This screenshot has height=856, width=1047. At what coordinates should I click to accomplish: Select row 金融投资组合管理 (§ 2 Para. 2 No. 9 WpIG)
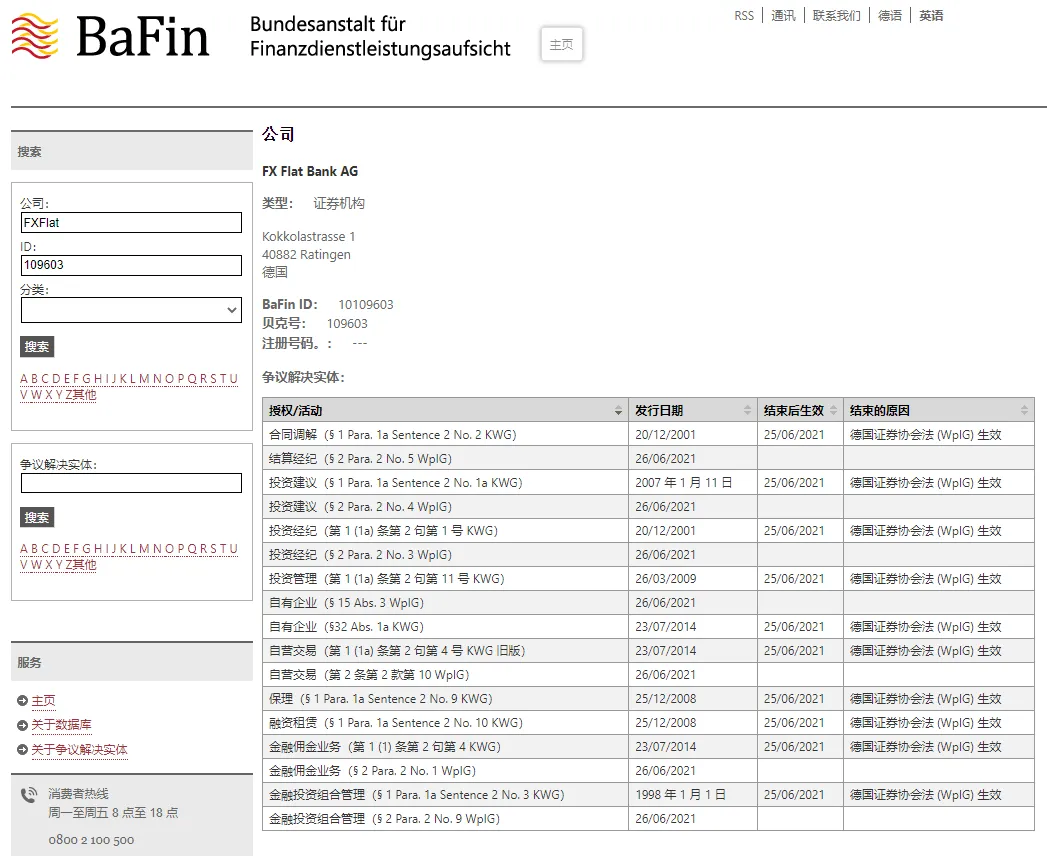[x=648, y=819]
